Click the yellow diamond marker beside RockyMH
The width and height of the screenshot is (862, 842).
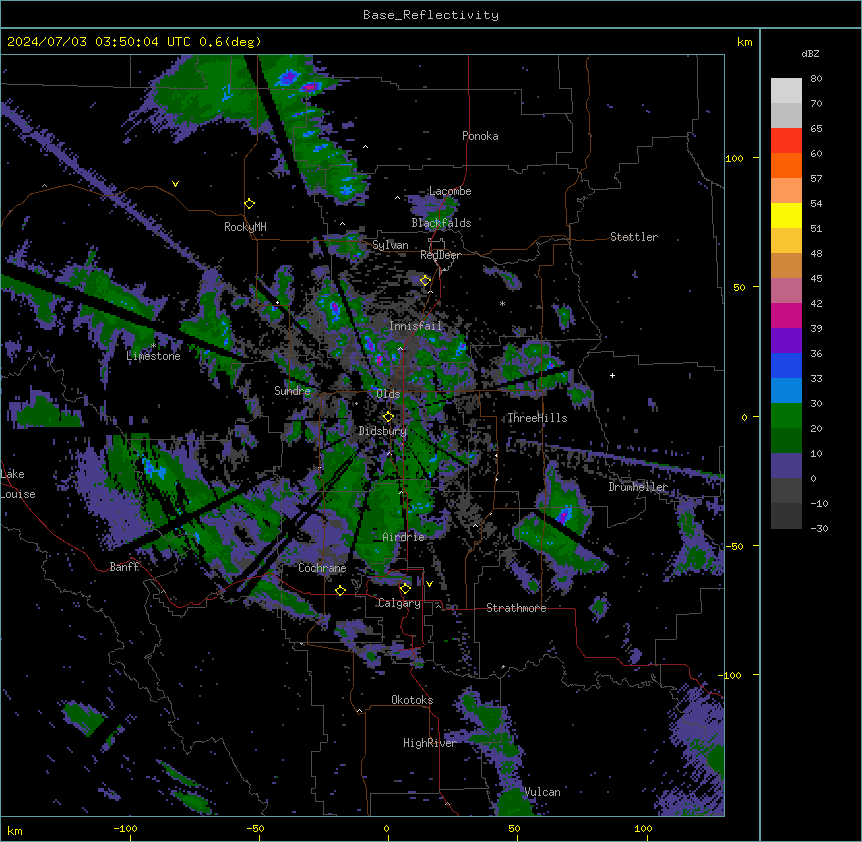(250, 204)
